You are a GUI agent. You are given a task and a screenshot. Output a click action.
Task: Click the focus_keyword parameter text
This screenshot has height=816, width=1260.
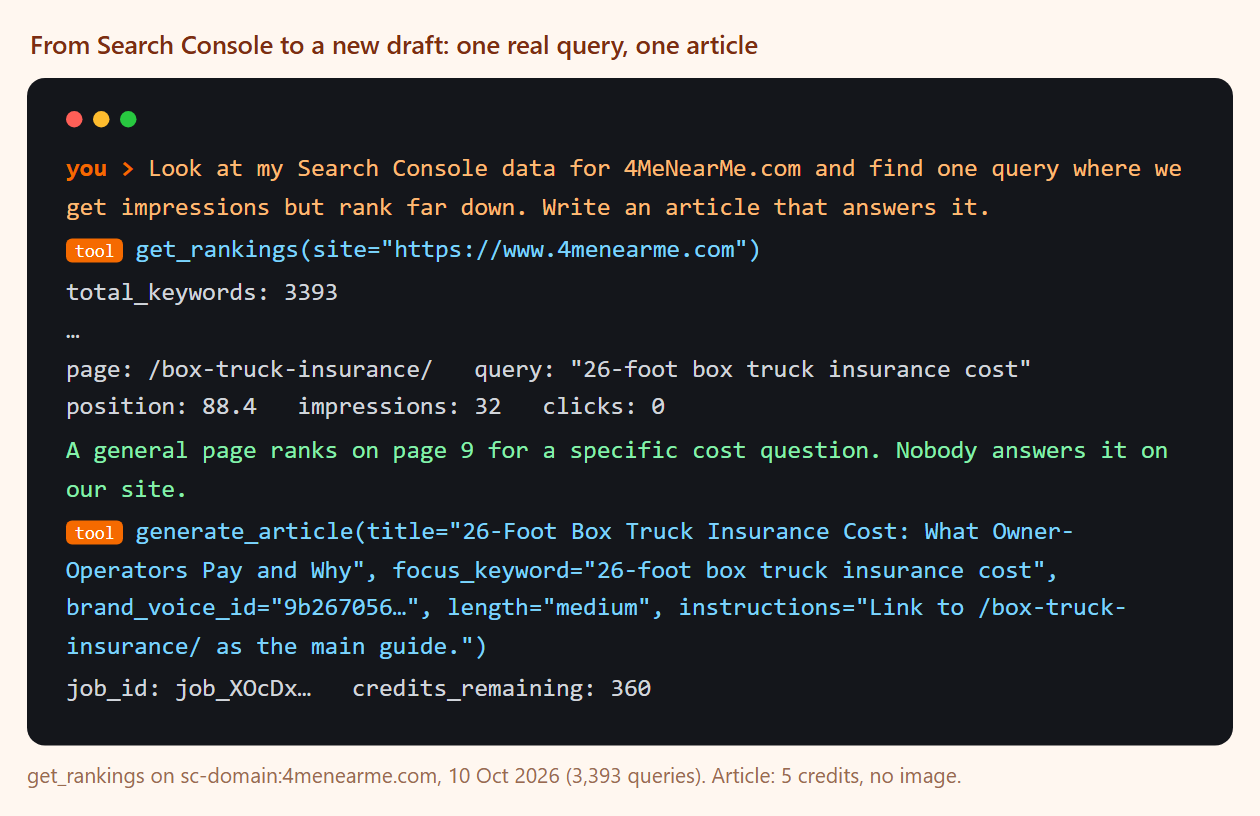tap(725, 570)
